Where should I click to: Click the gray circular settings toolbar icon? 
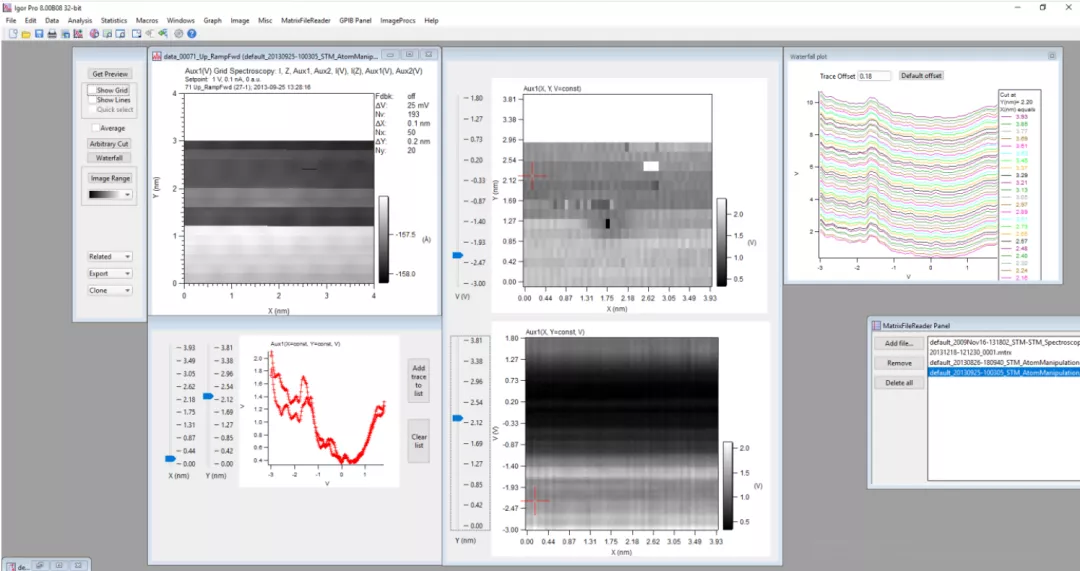click(x=178, y=33)
